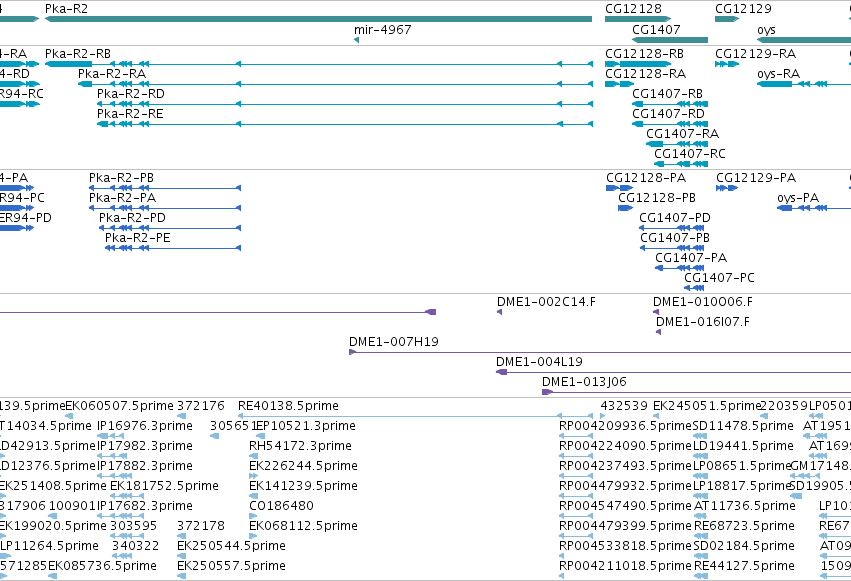The image size is (851, 581).
Task: Click transcript CG12129-RA label
Action: tap(755, 54)
